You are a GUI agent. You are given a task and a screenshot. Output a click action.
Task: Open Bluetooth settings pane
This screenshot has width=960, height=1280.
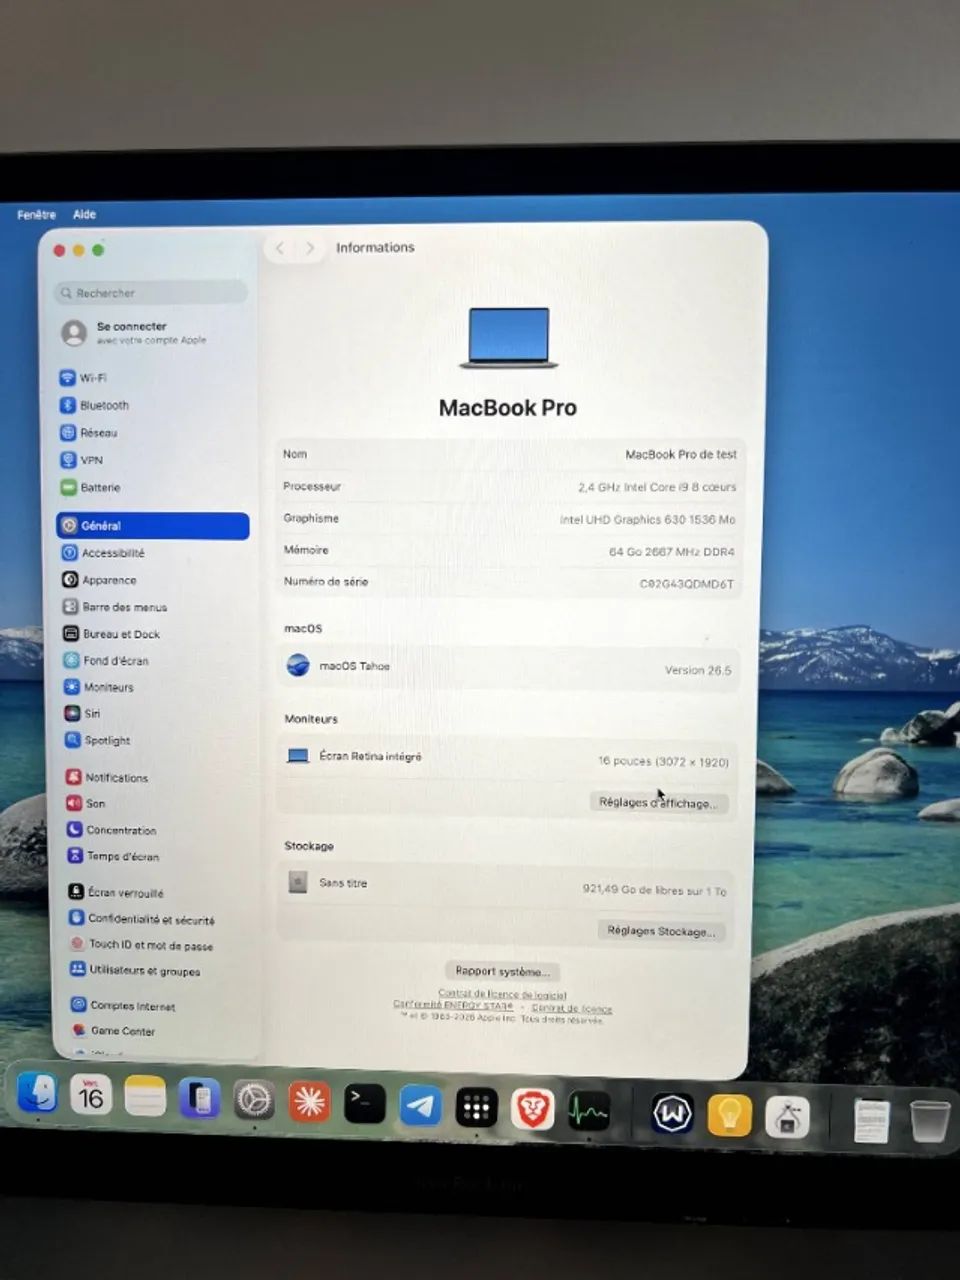pos(95,405)
